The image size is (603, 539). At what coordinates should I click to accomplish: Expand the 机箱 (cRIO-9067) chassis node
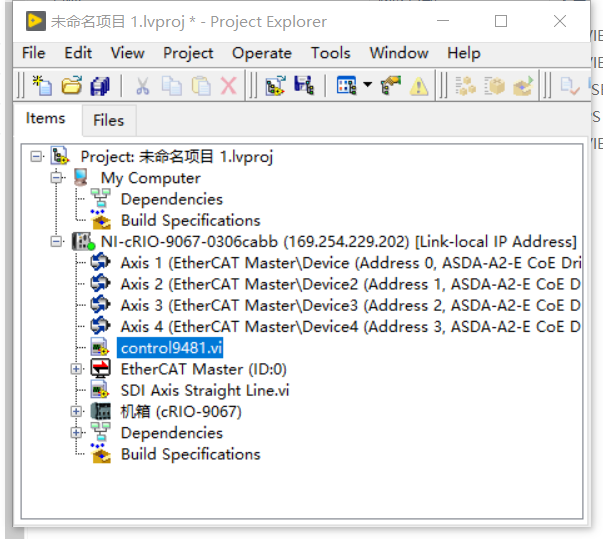76,411
